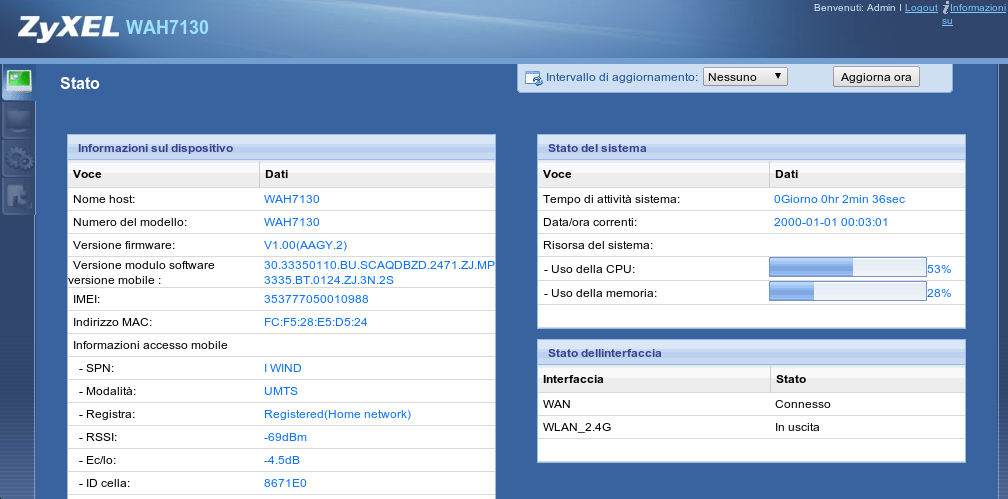Click the WLAN_2.4G interface label
This screenshot has height=499, width=1008.
pyautogui.click(x=577, y=427)
